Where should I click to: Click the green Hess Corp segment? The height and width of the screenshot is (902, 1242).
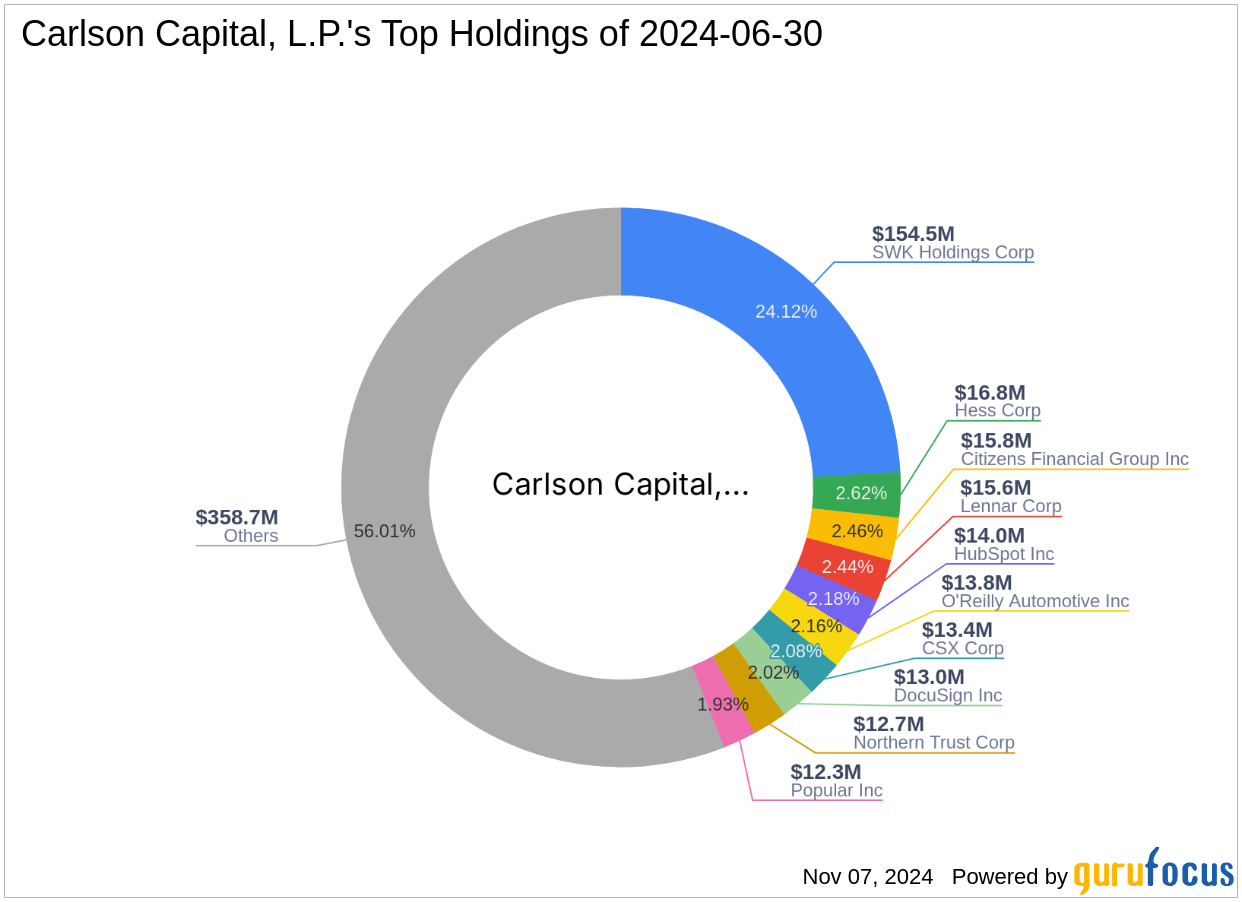coord(862,493)
